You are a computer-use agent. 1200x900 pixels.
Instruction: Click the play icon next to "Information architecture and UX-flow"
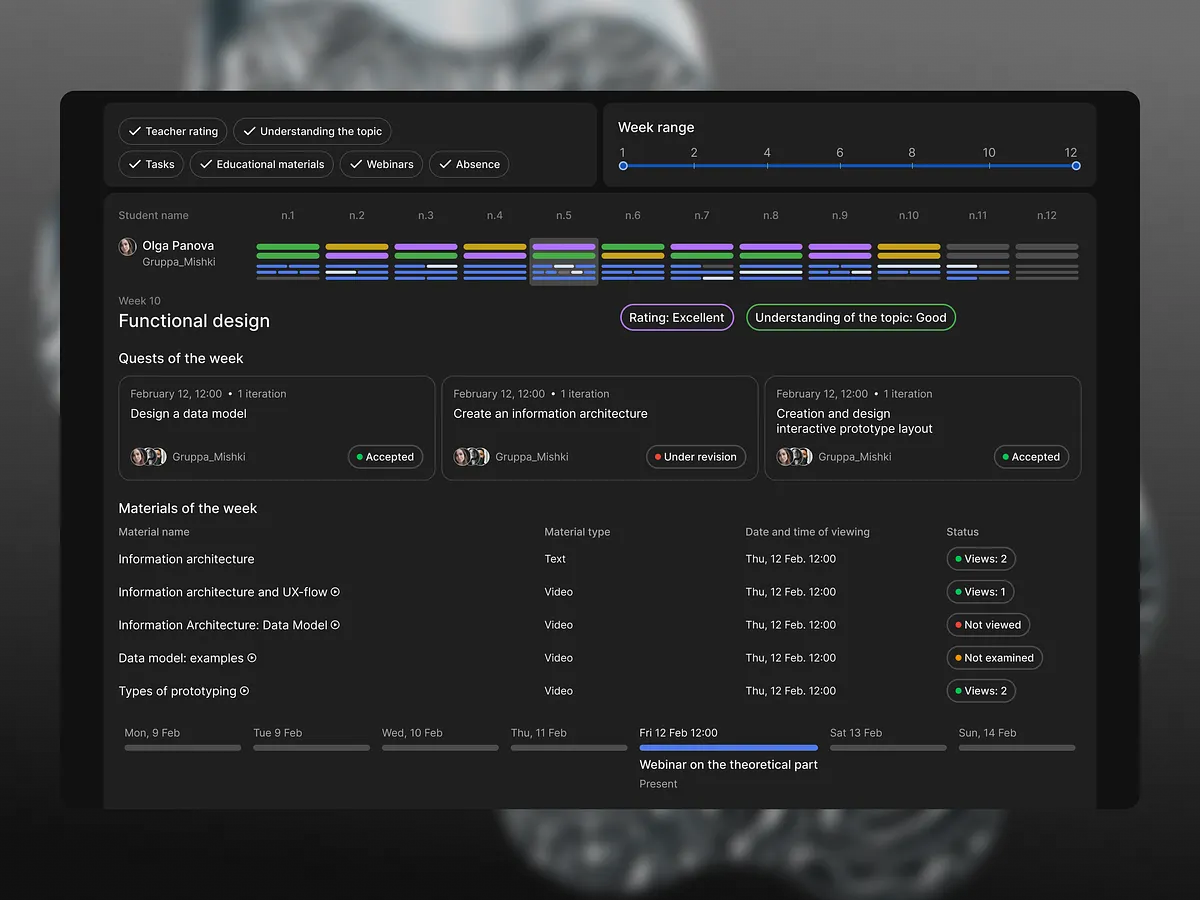click(x=334, y=591)
